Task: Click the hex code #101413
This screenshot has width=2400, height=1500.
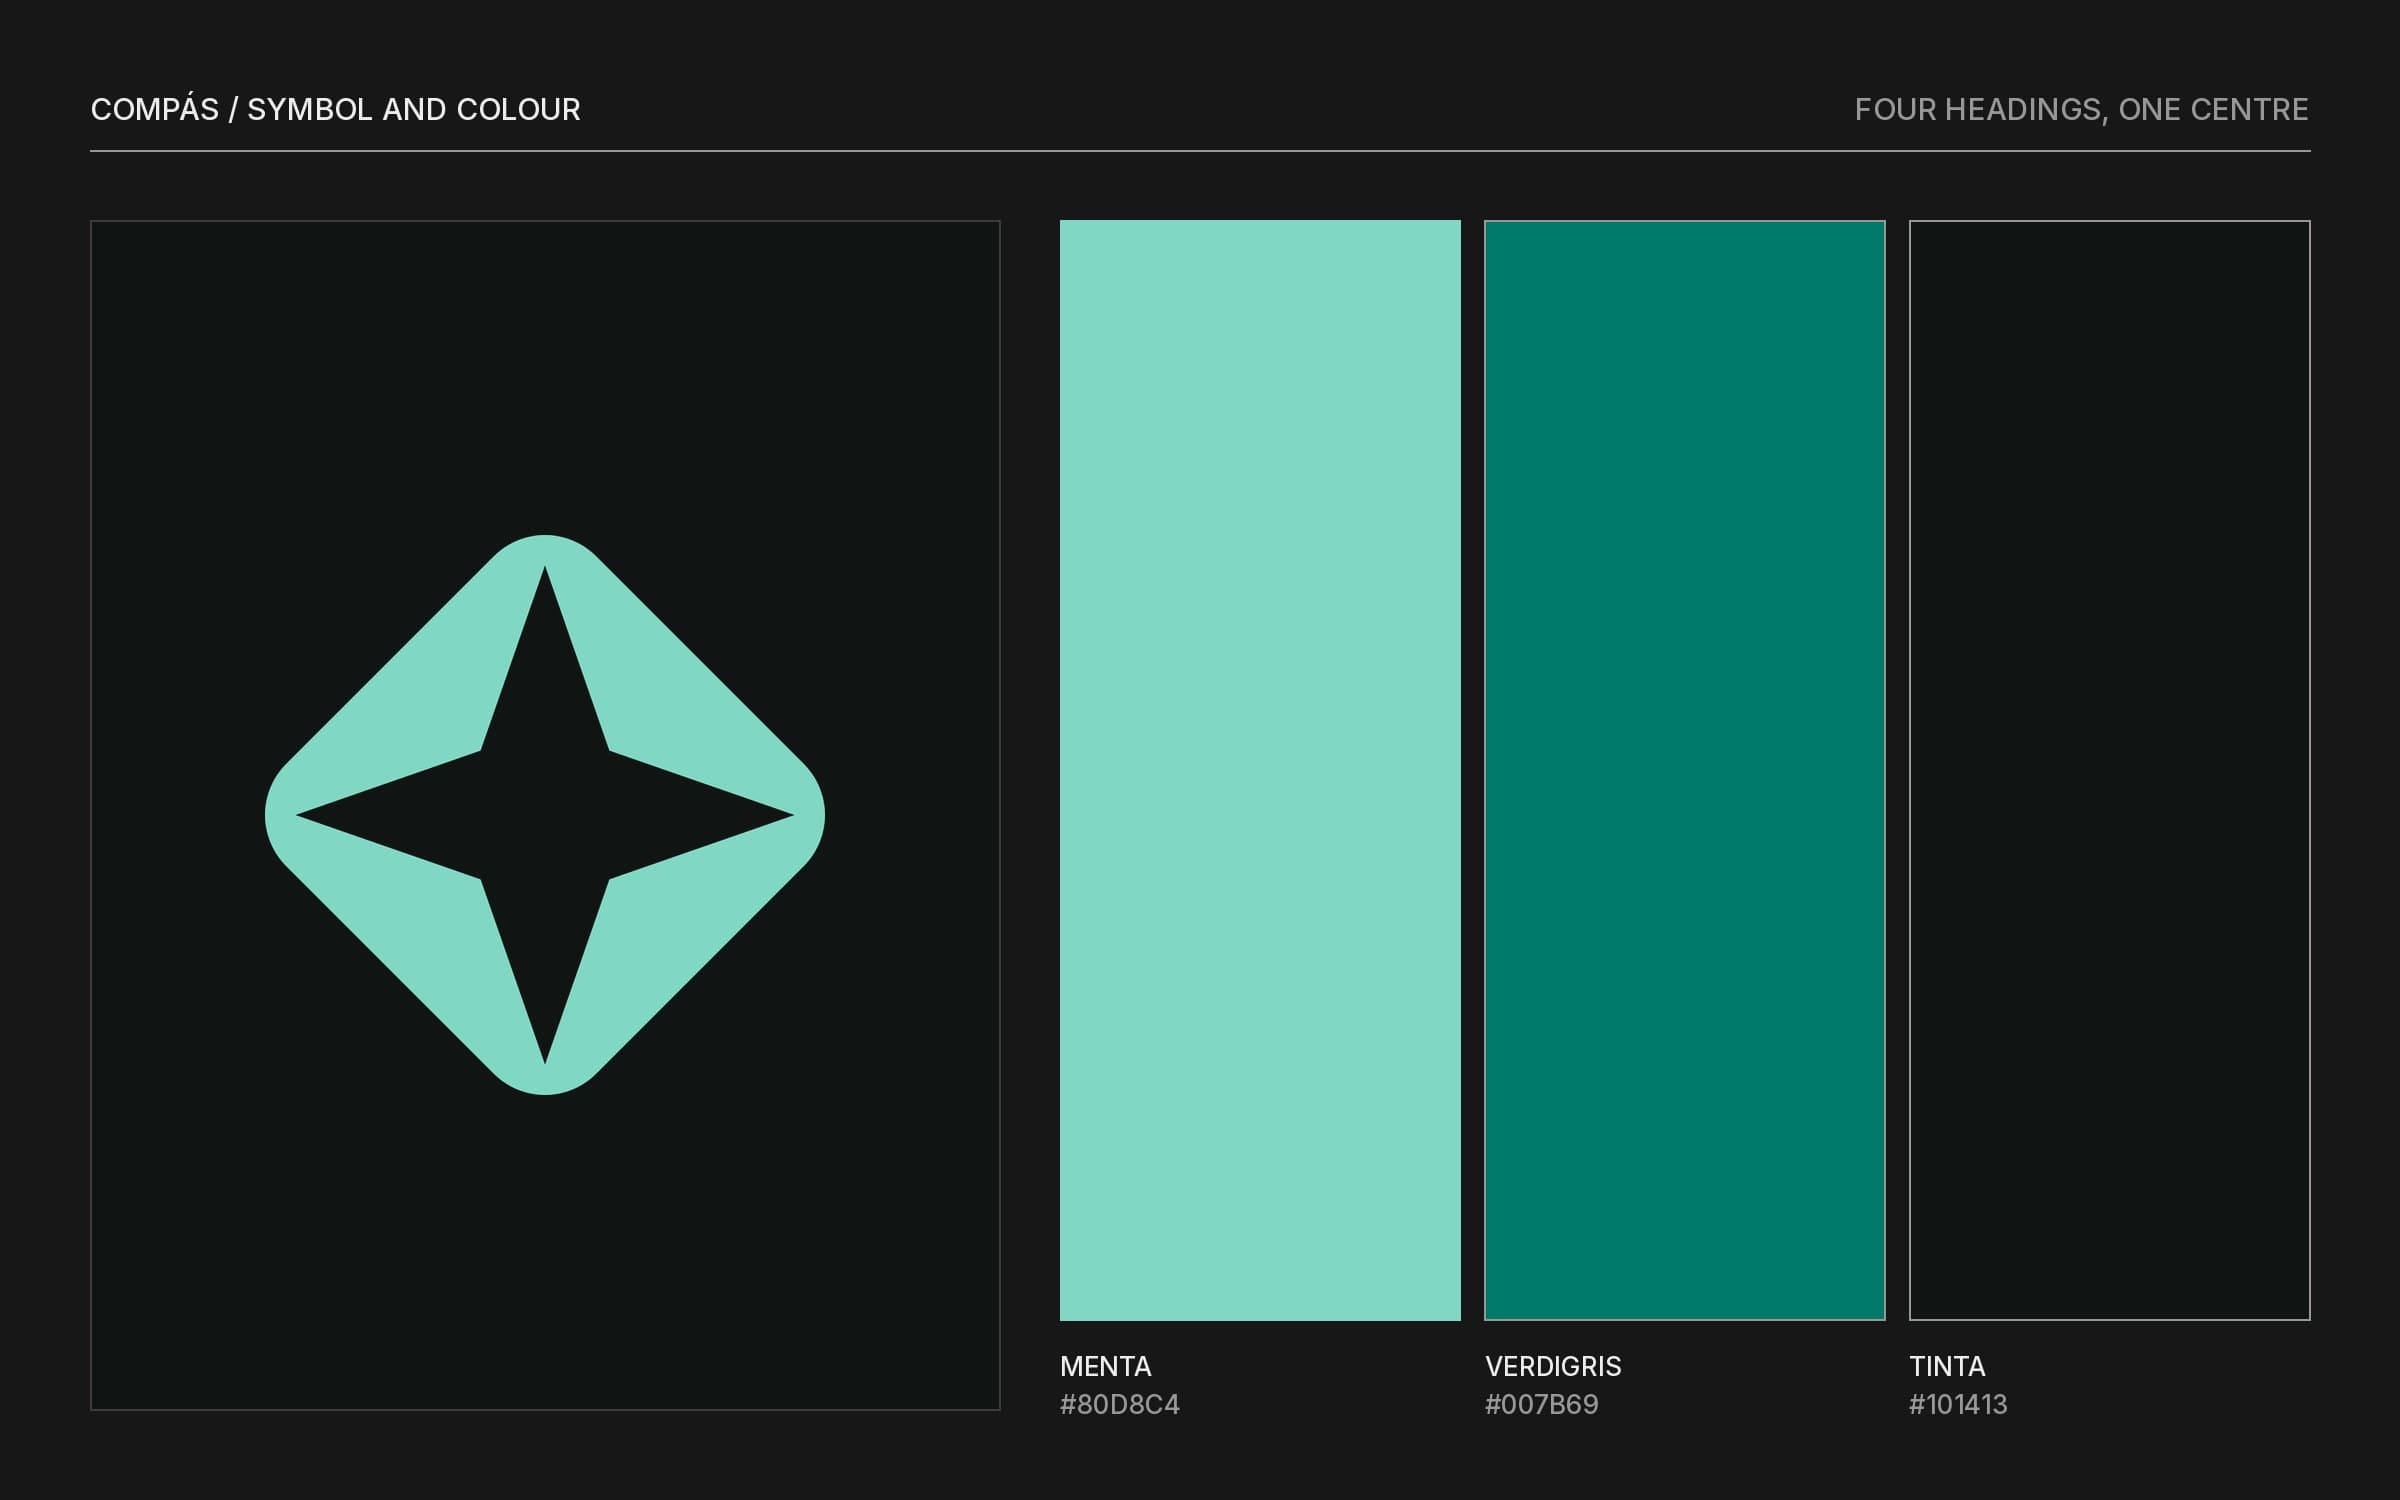Action: coord(1958,1404)
